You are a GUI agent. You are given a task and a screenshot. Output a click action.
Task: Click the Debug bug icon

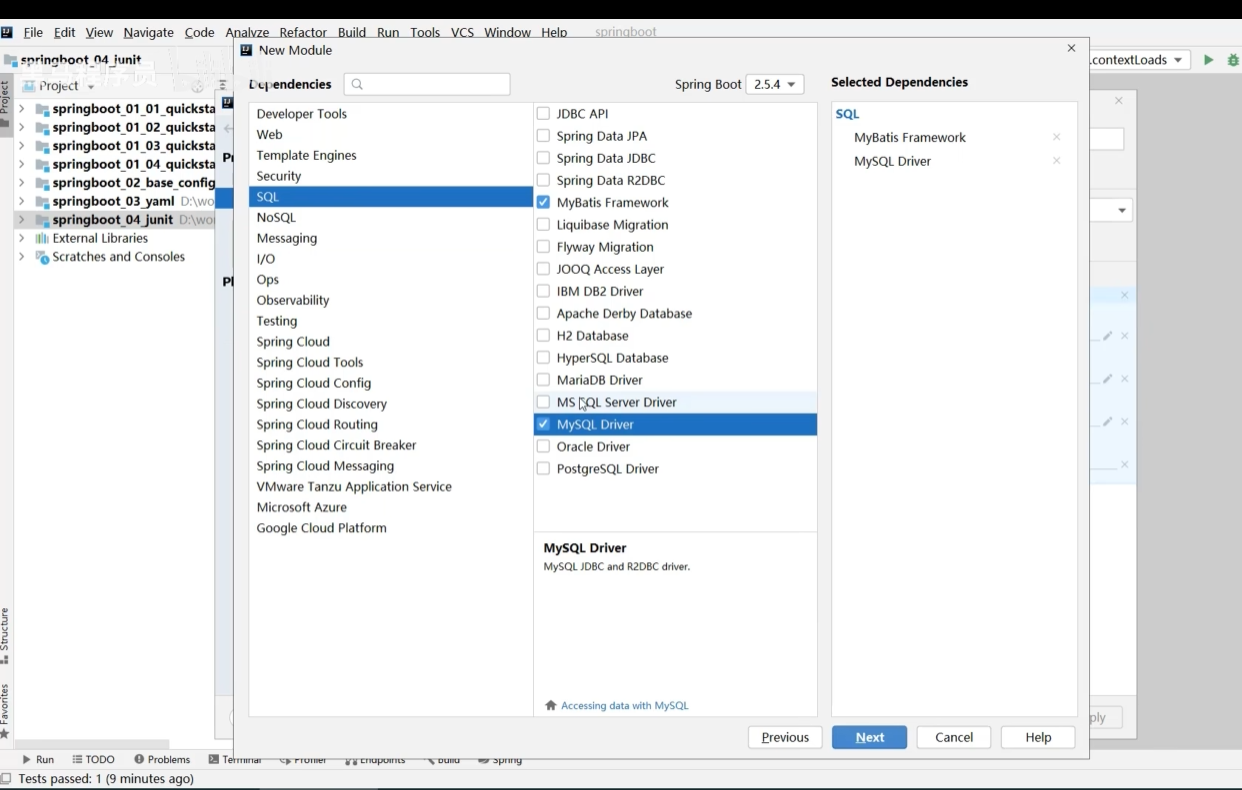click(1233, 60)
